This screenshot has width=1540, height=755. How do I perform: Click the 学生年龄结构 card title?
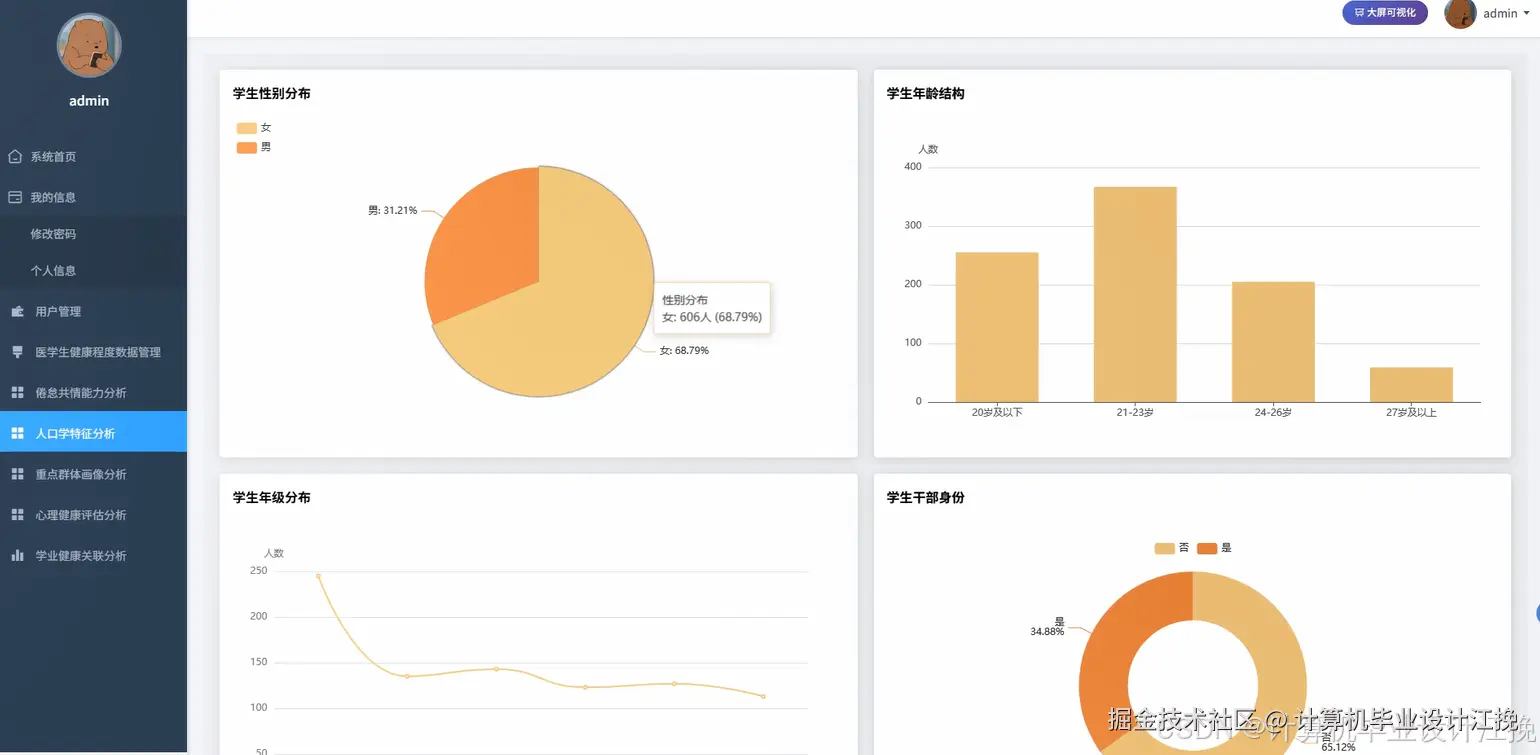coord(926,94)
